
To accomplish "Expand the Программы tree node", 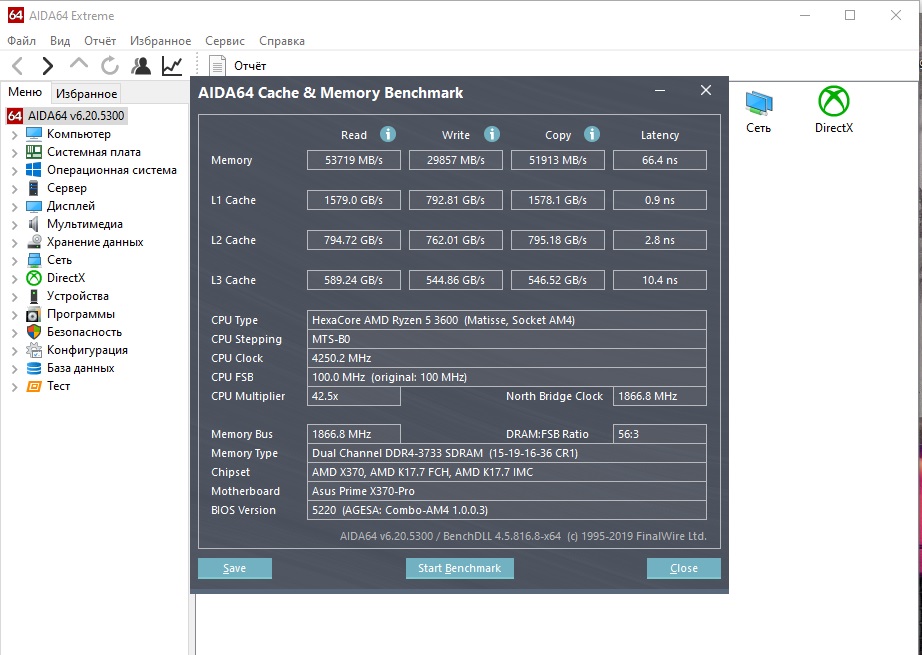I will pos(15,315).
